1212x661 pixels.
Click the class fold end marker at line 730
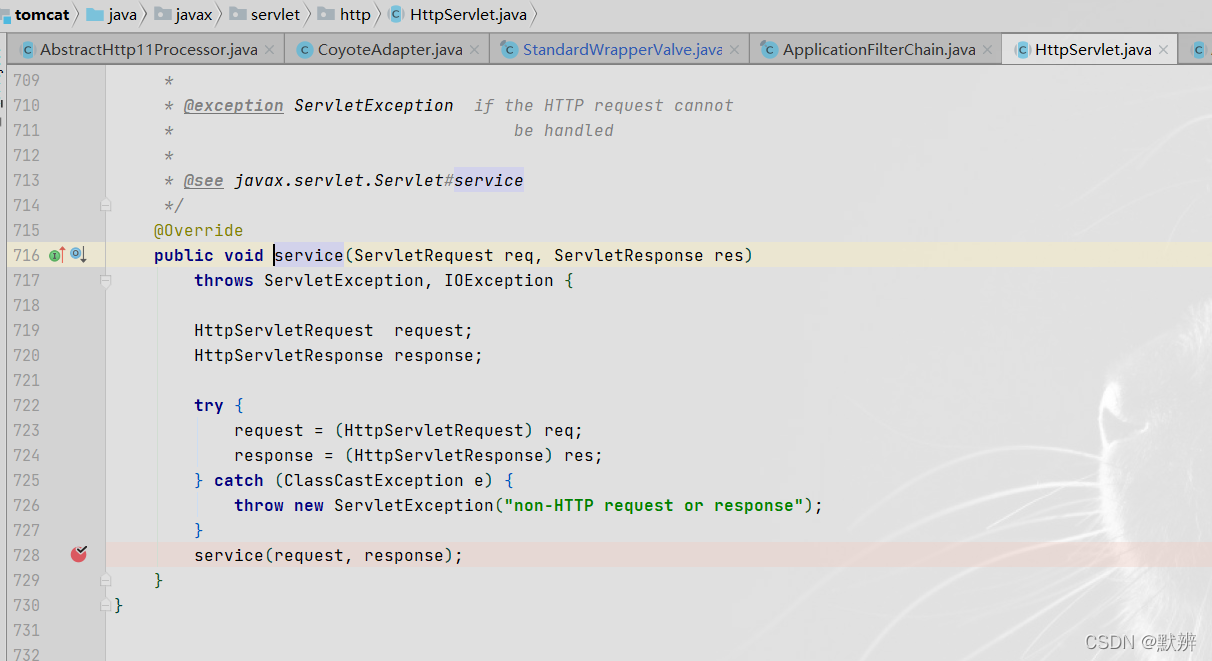105,605
